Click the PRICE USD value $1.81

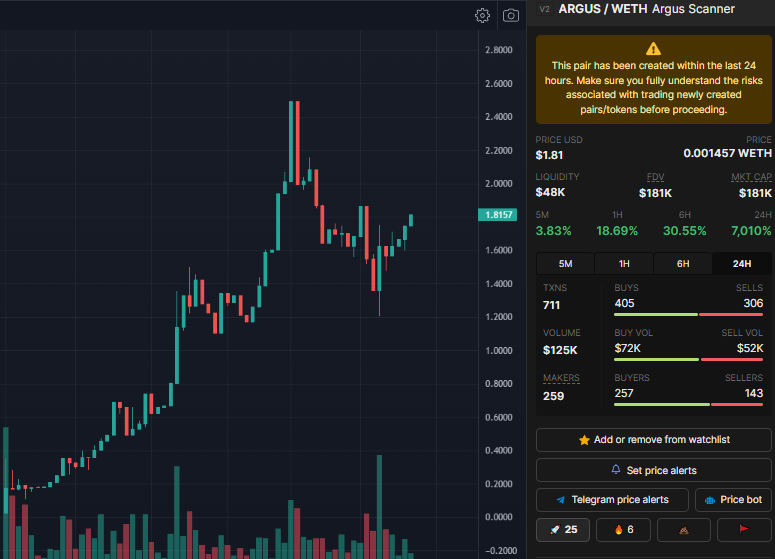(549, 155)
